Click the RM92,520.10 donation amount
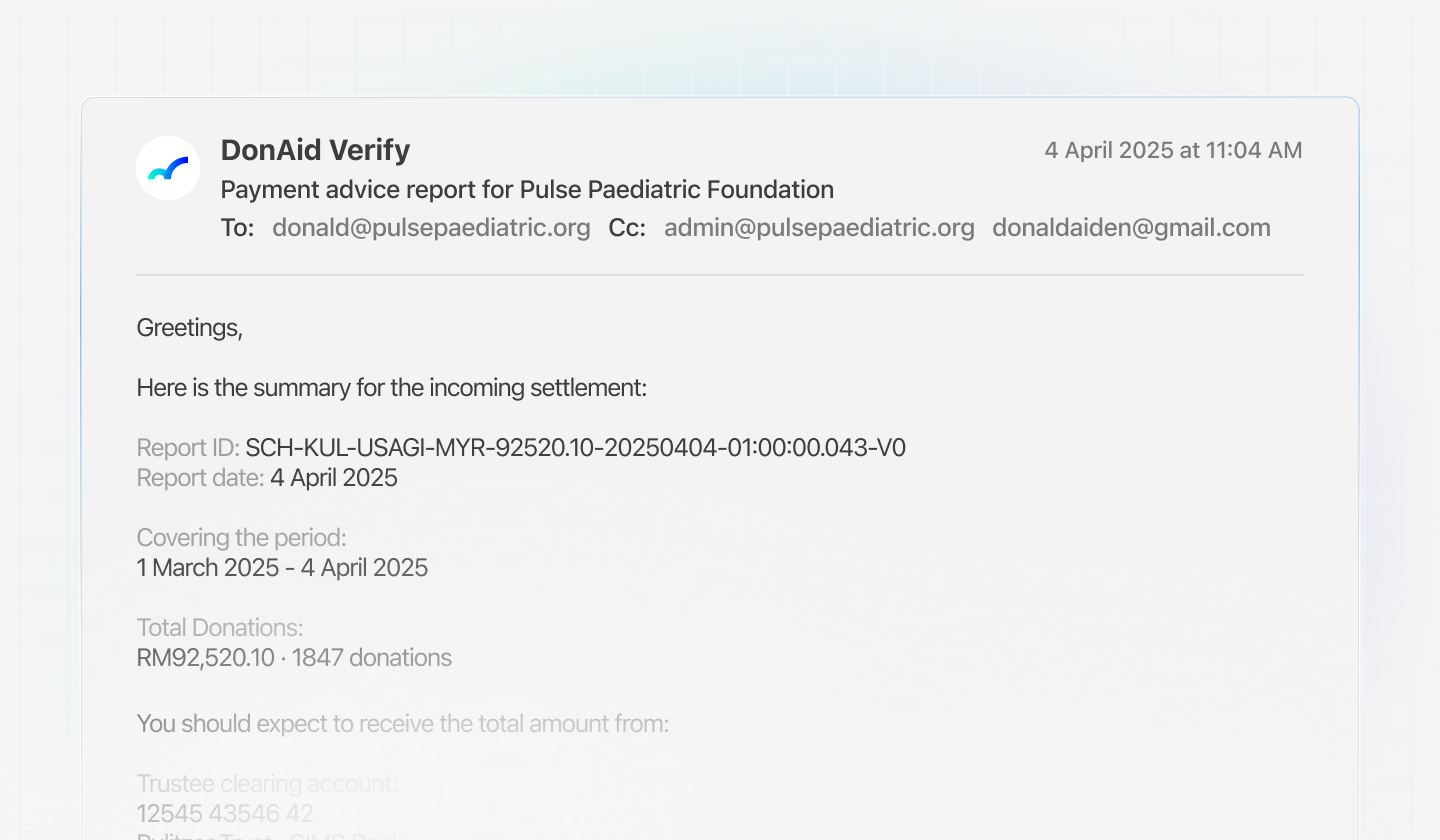1440x840 pixels. (205, 658)
